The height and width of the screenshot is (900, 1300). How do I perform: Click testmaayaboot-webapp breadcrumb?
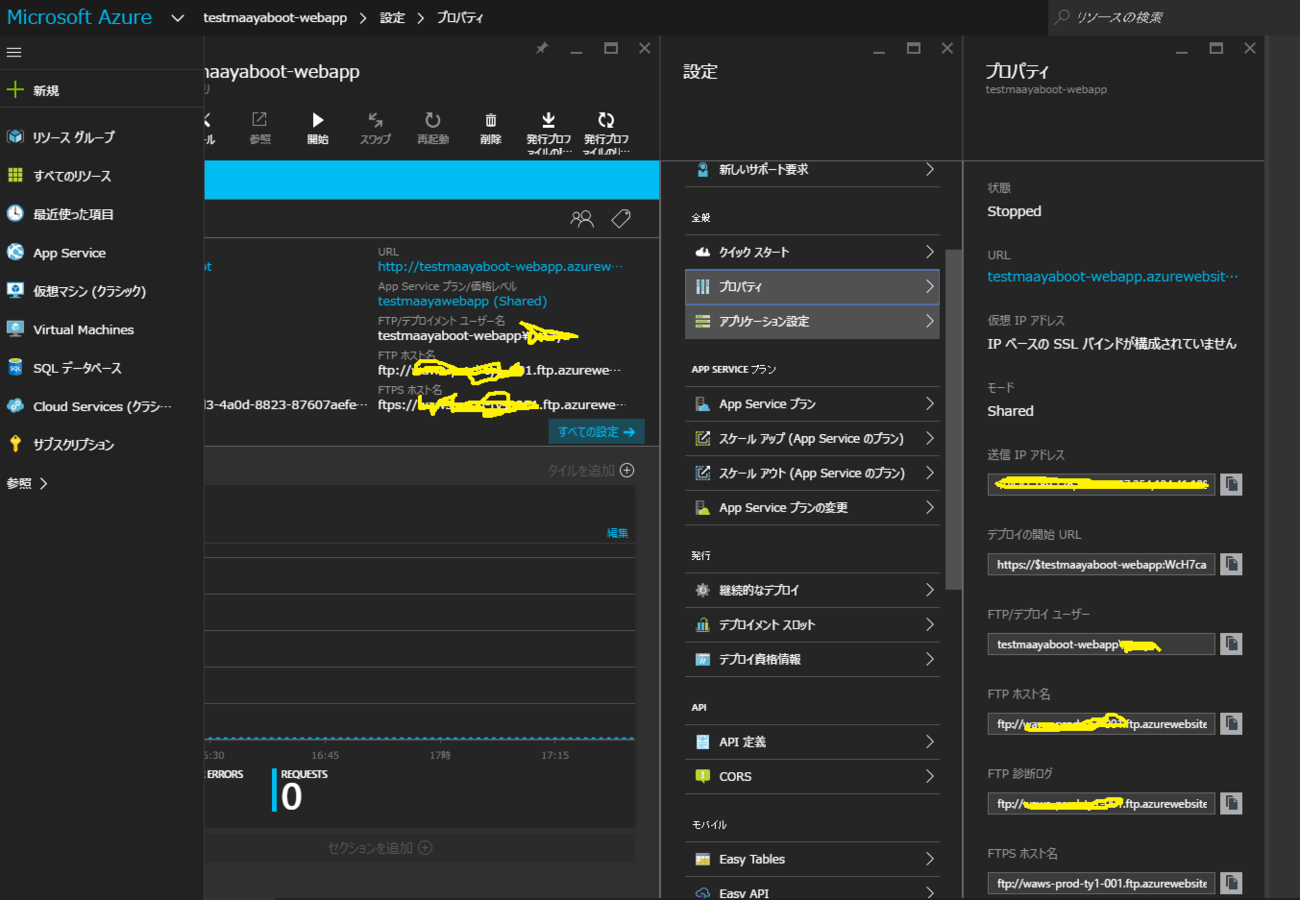[x=275, y=18]
